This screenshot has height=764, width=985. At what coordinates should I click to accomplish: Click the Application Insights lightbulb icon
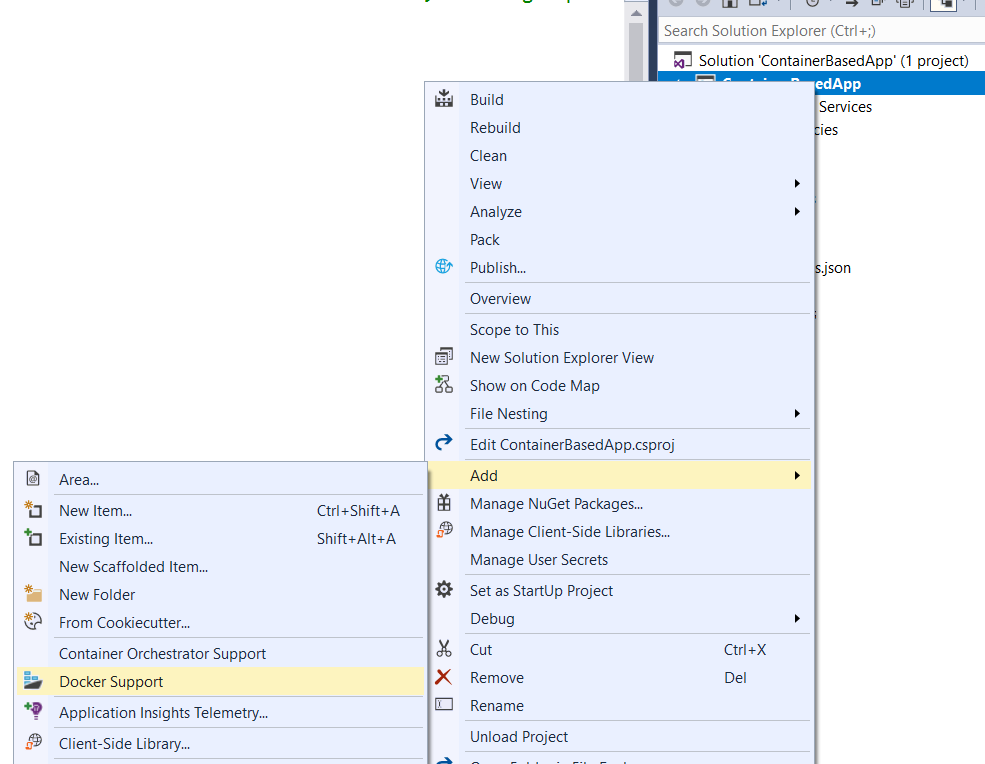[x=33, y=711]
